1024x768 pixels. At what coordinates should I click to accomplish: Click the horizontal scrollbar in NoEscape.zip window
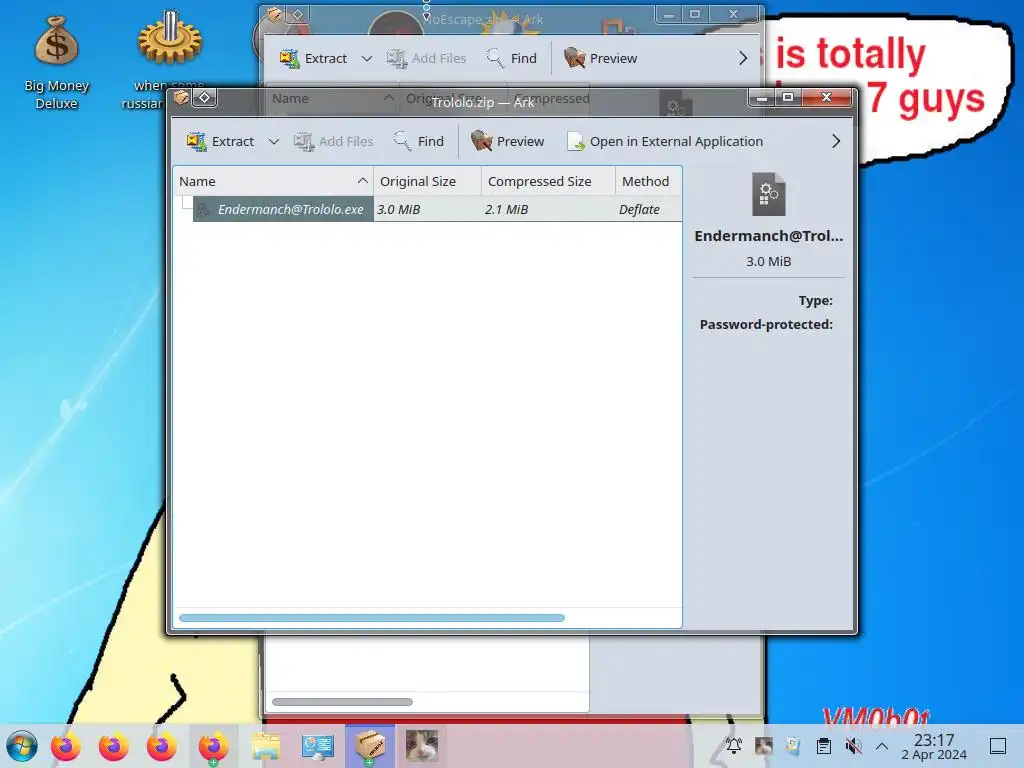(x=342, y=702)
